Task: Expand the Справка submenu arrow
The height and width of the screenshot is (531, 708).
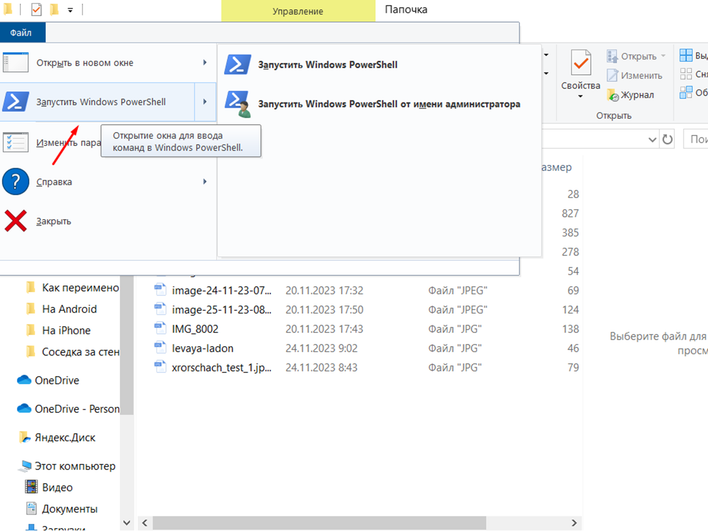Action: click(x=205, y=182)
